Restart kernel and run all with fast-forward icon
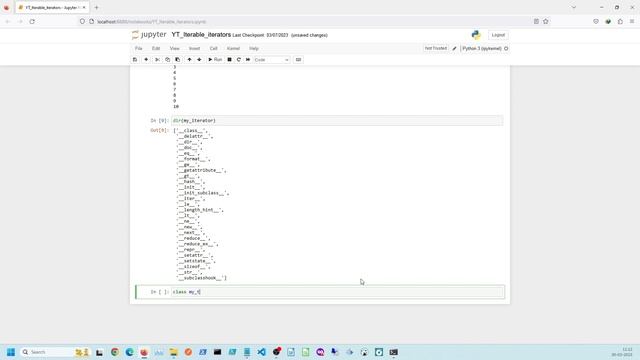 click(248, 60)
